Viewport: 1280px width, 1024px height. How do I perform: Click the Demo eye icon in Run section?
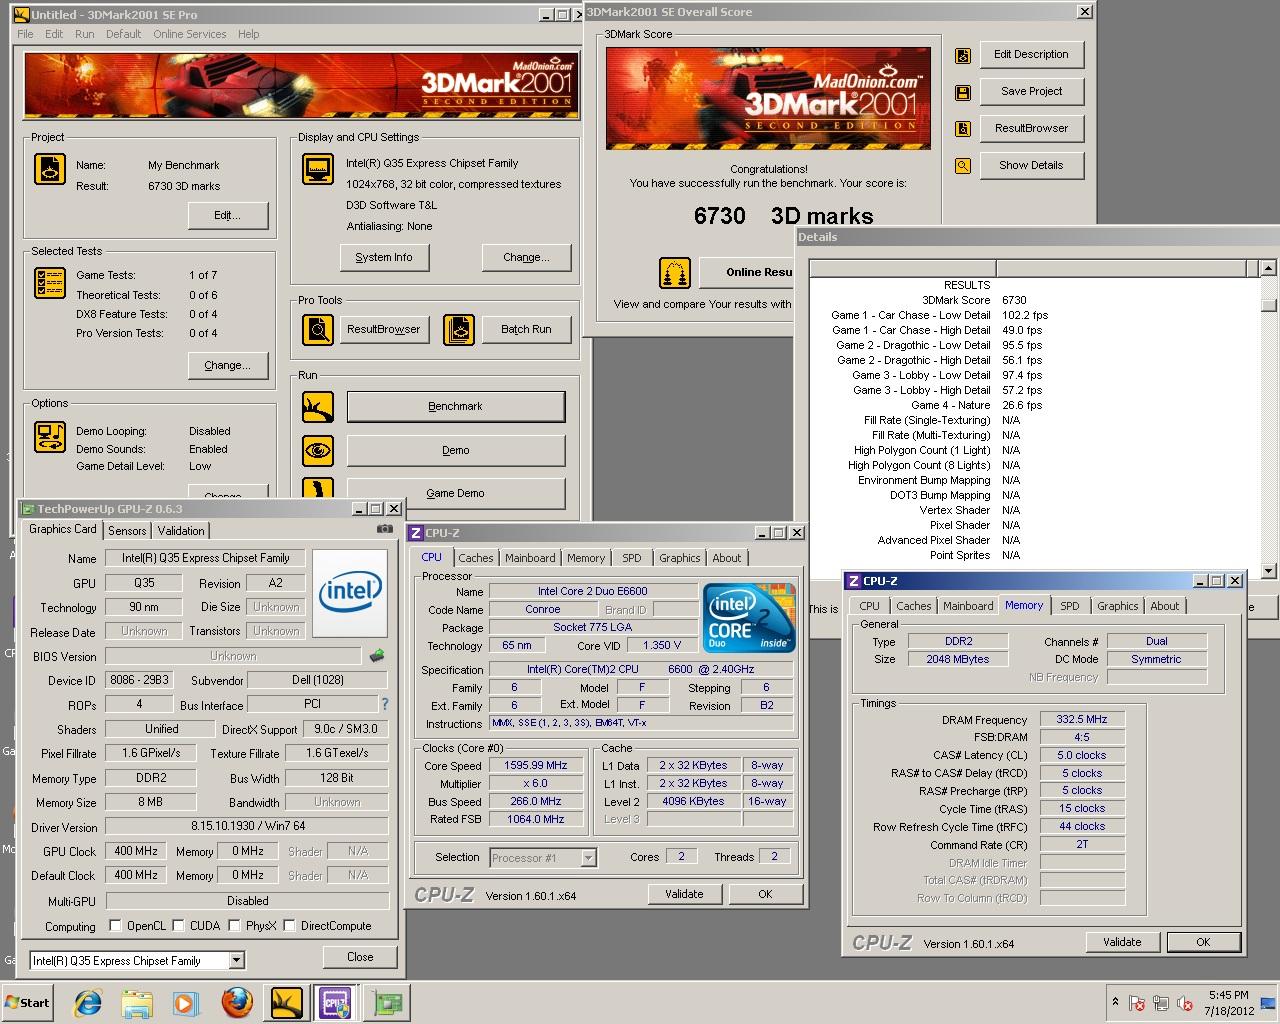(x=318, y=450)
